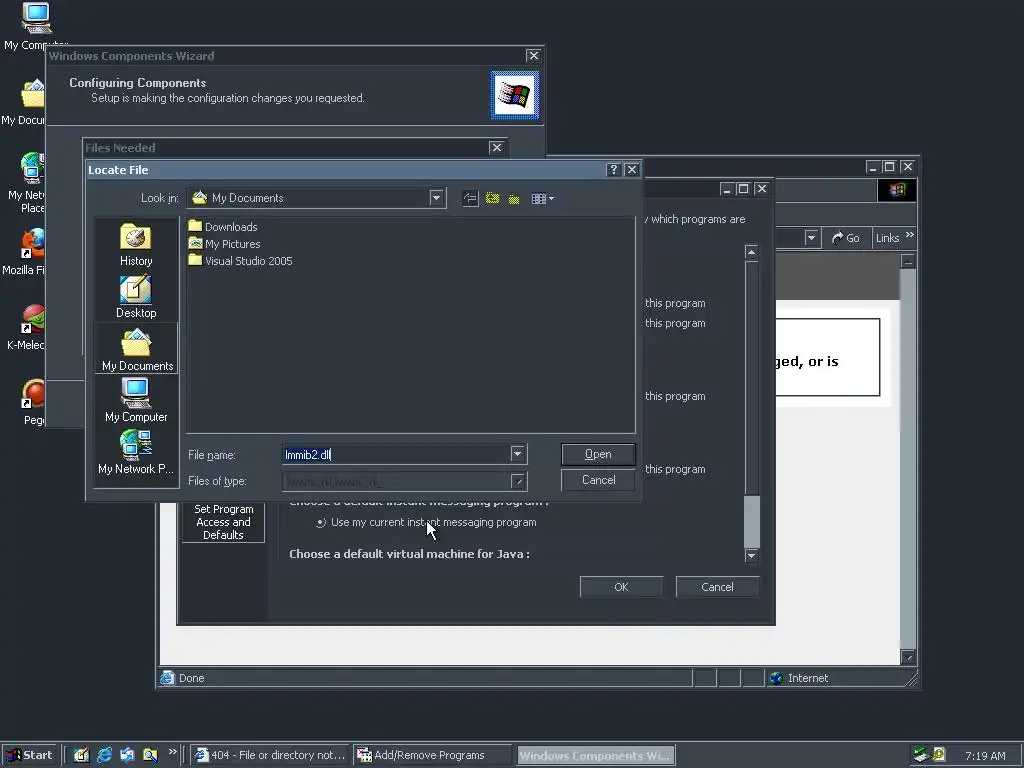Click the Windows logo in Components Wizard header
This screenshot has height=768, width=1024.
pos(515,95)
